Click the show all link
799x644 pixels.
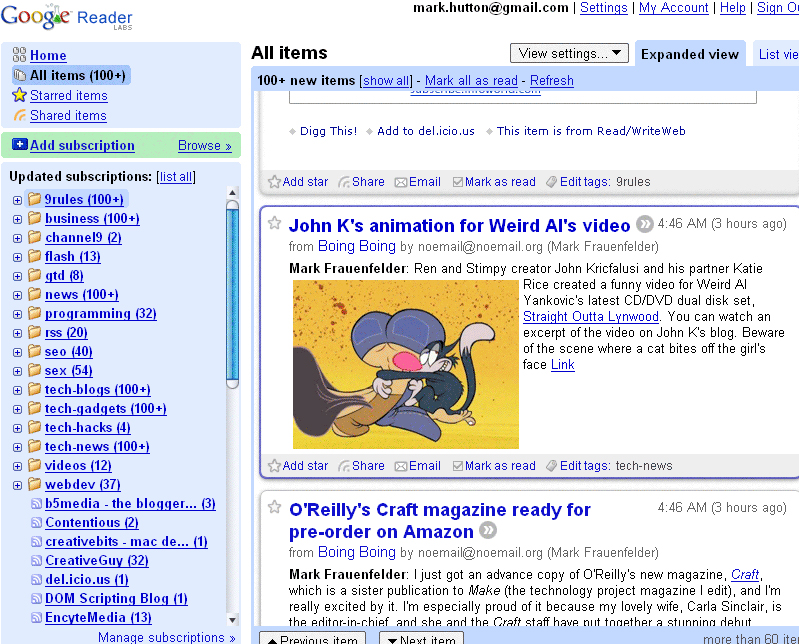[386, 80]
